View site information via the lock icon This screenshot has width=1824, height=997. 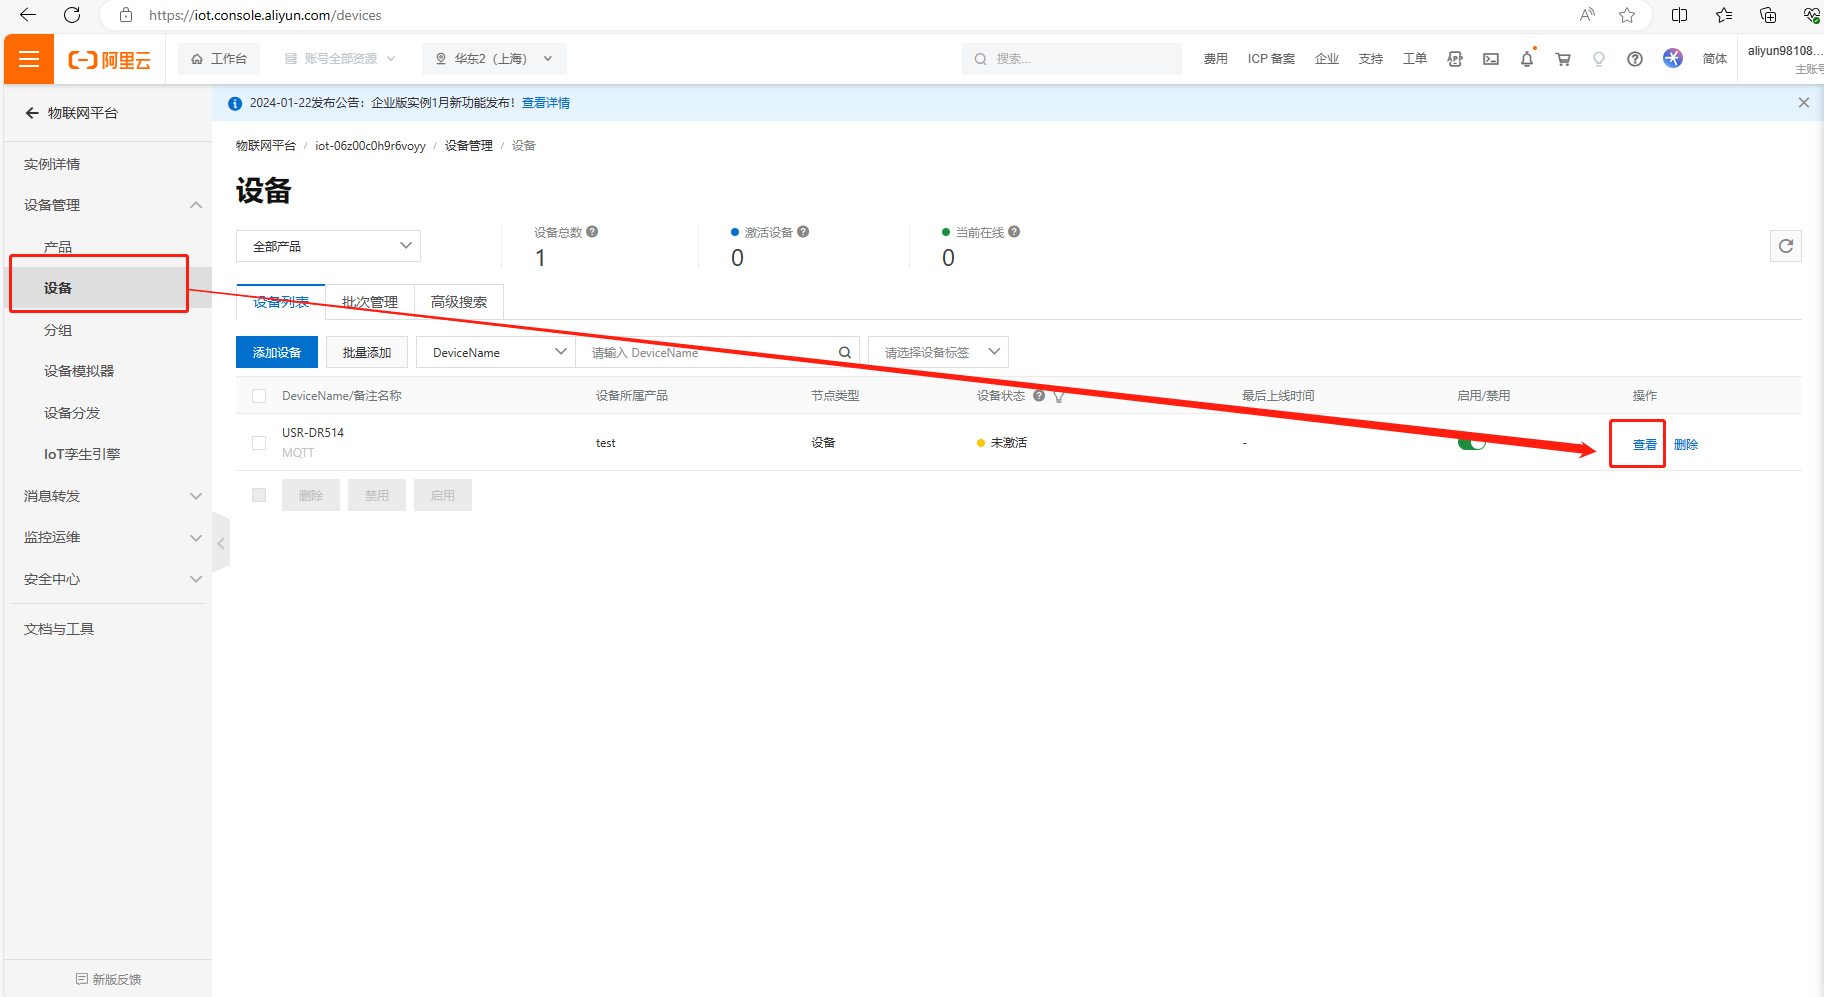(126, 15)
